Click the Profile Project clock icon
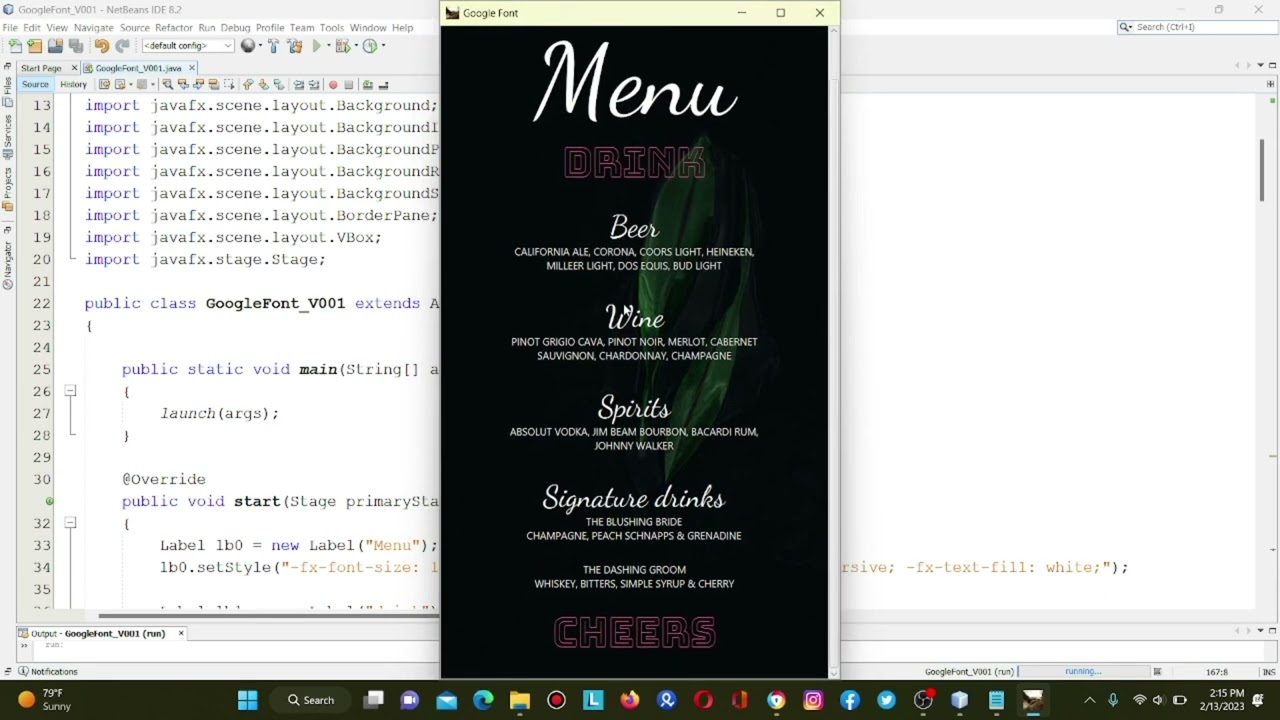This screenshot has width=1280, height=720. (370, 46)
